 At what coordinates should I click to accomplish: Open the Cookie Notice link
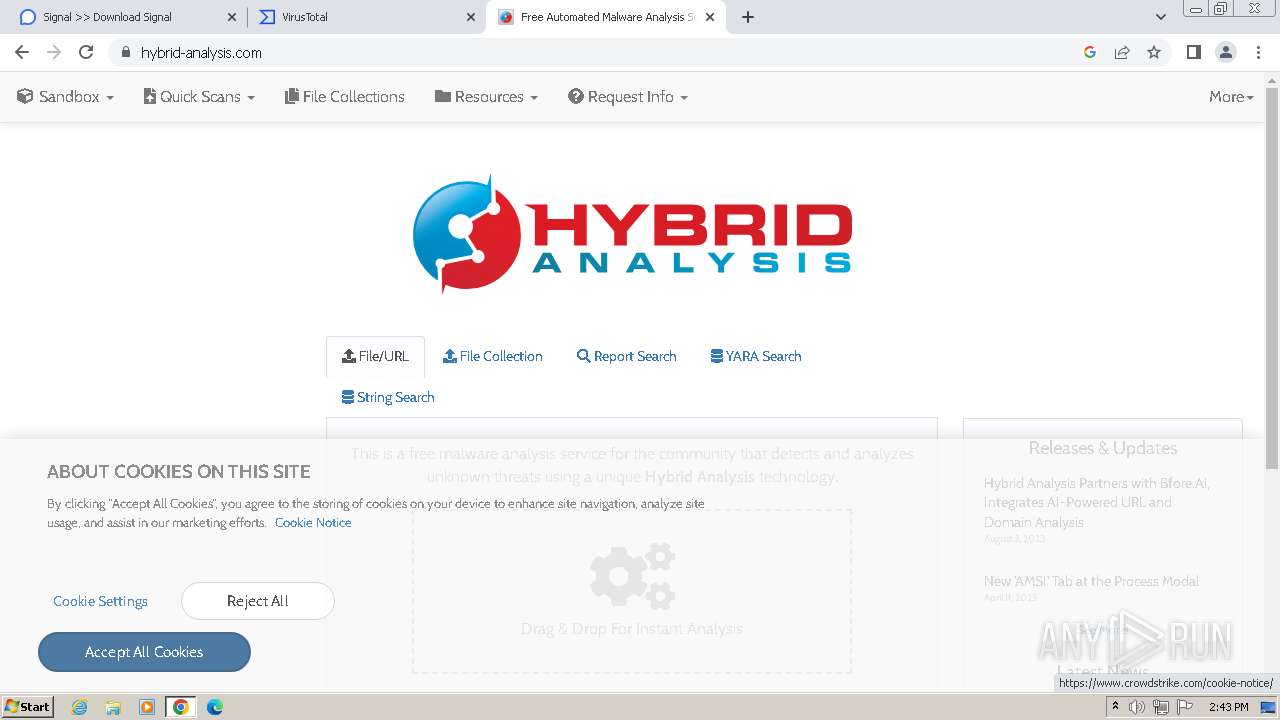pos(313,522)
